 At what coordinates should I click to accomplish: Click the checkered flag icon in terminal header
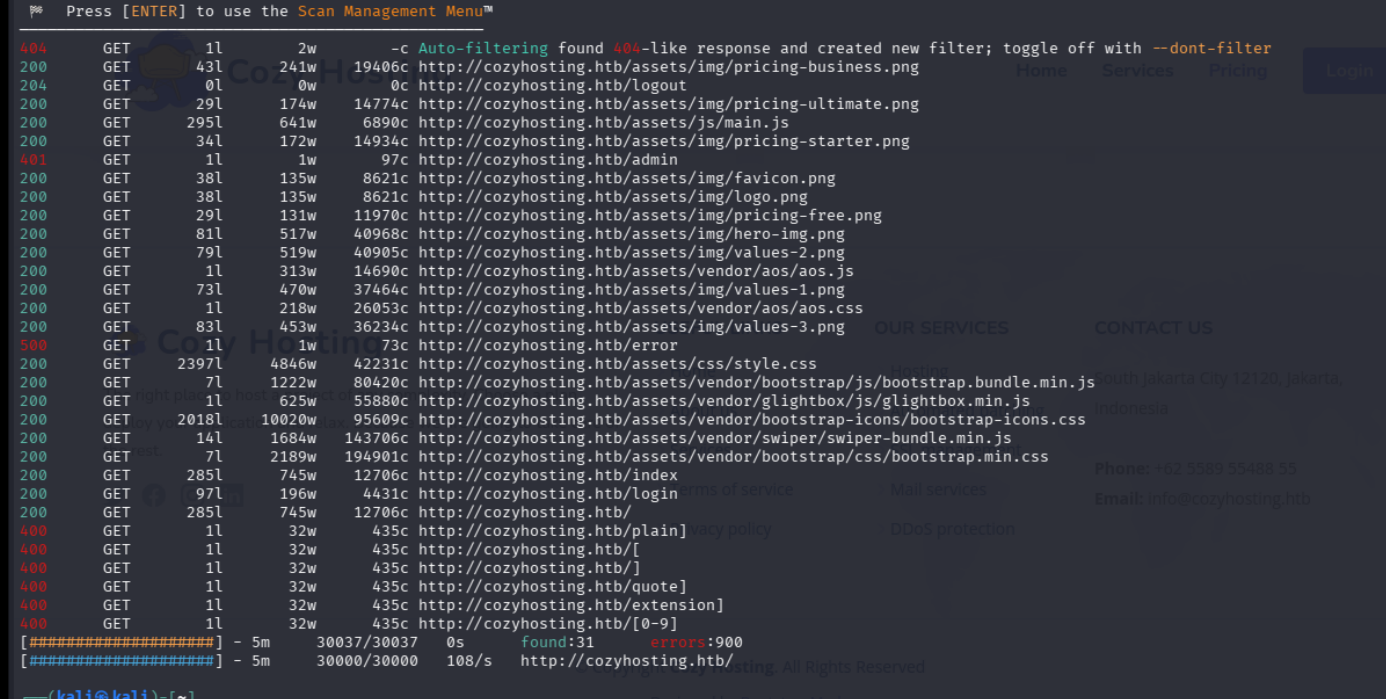[36, 11]
